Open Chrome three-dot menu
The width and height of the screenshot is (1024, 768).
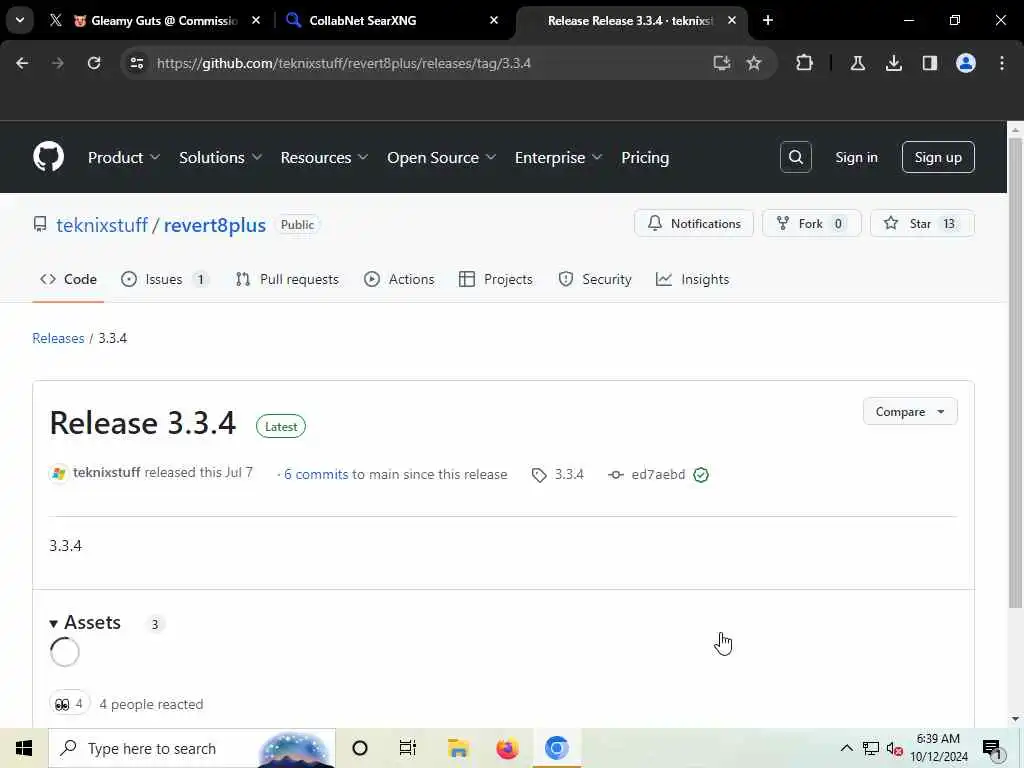1002,63
